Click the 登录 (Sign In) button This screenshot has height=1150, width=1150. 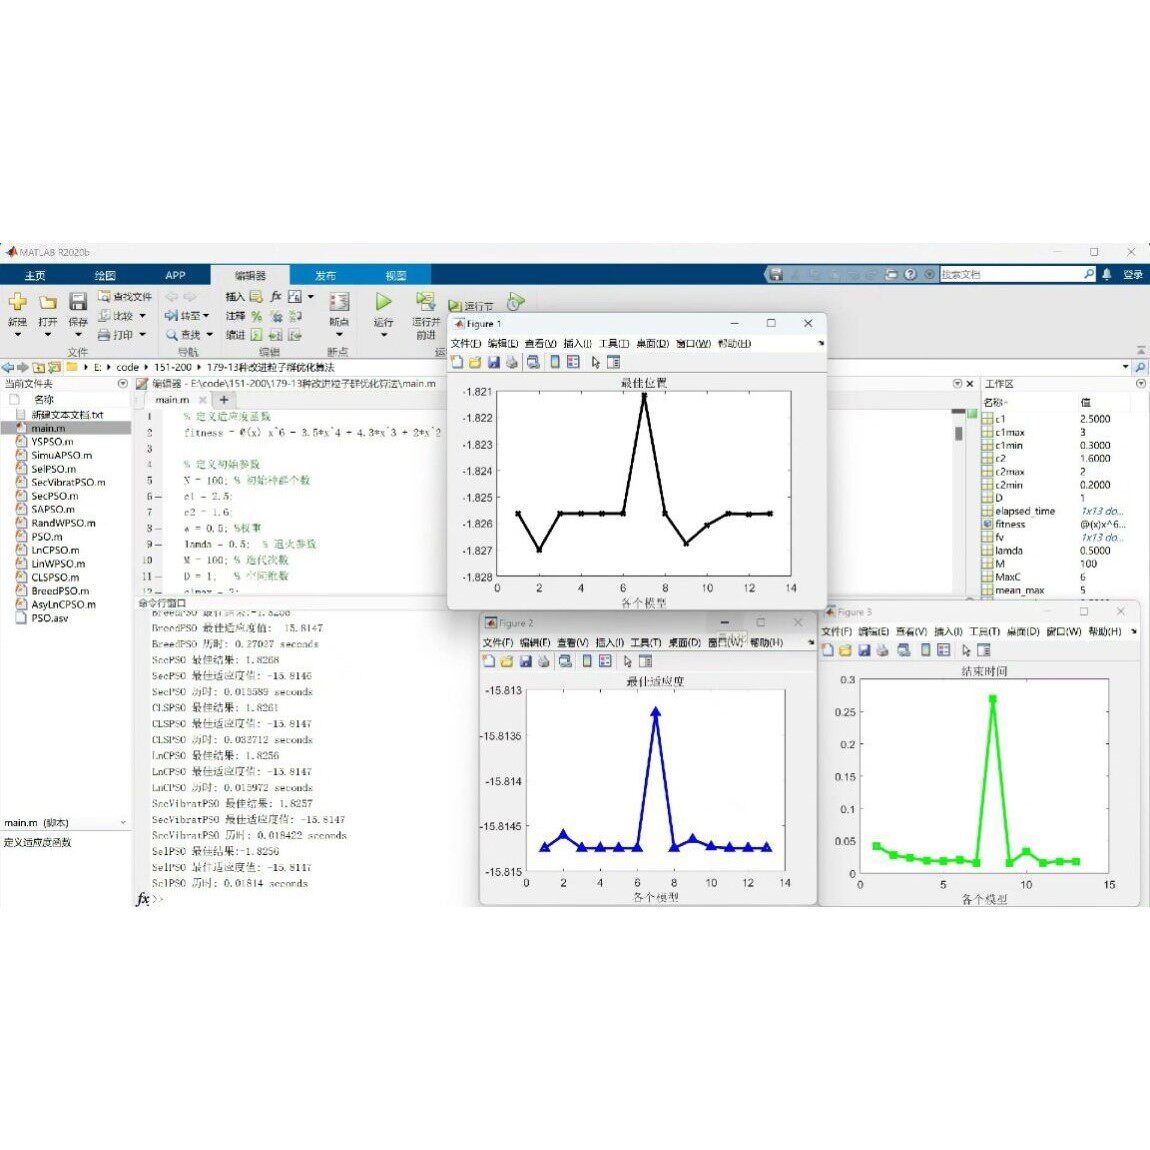pyautogui.click(x=1133, y=274)
